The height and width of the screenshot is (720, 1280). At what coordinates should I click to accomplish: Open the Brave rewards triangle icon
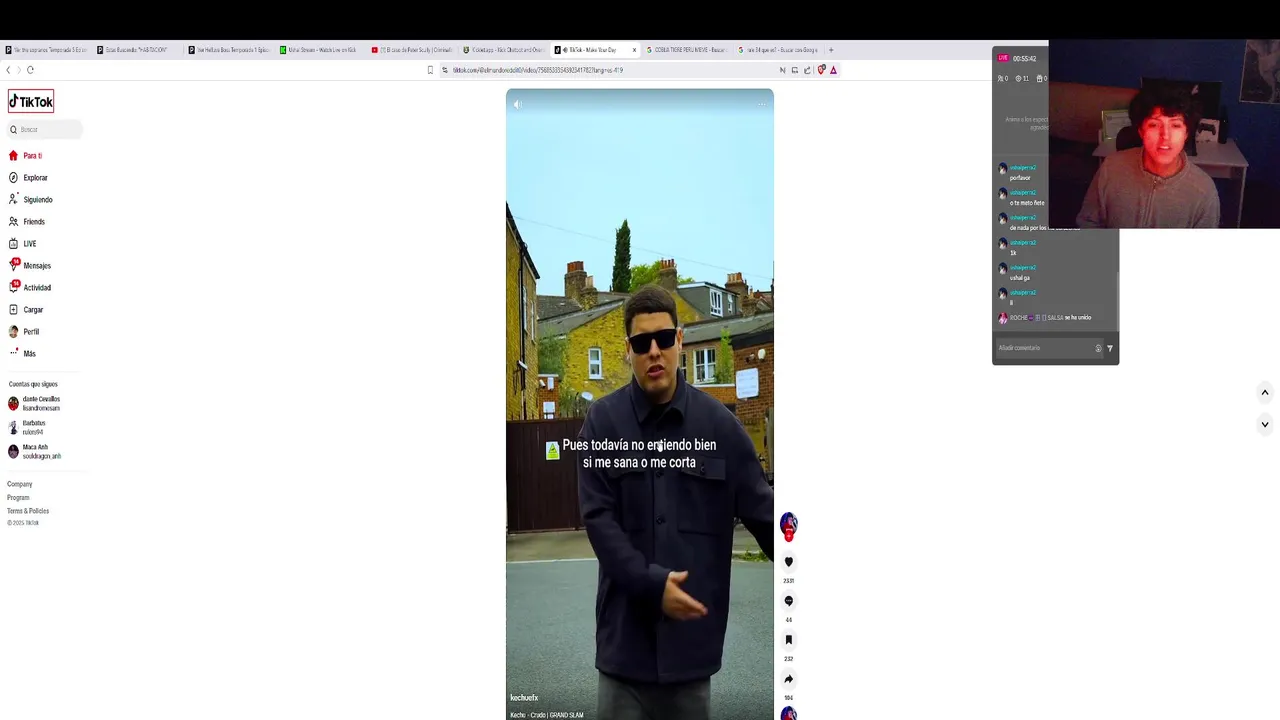pos(833,70)
